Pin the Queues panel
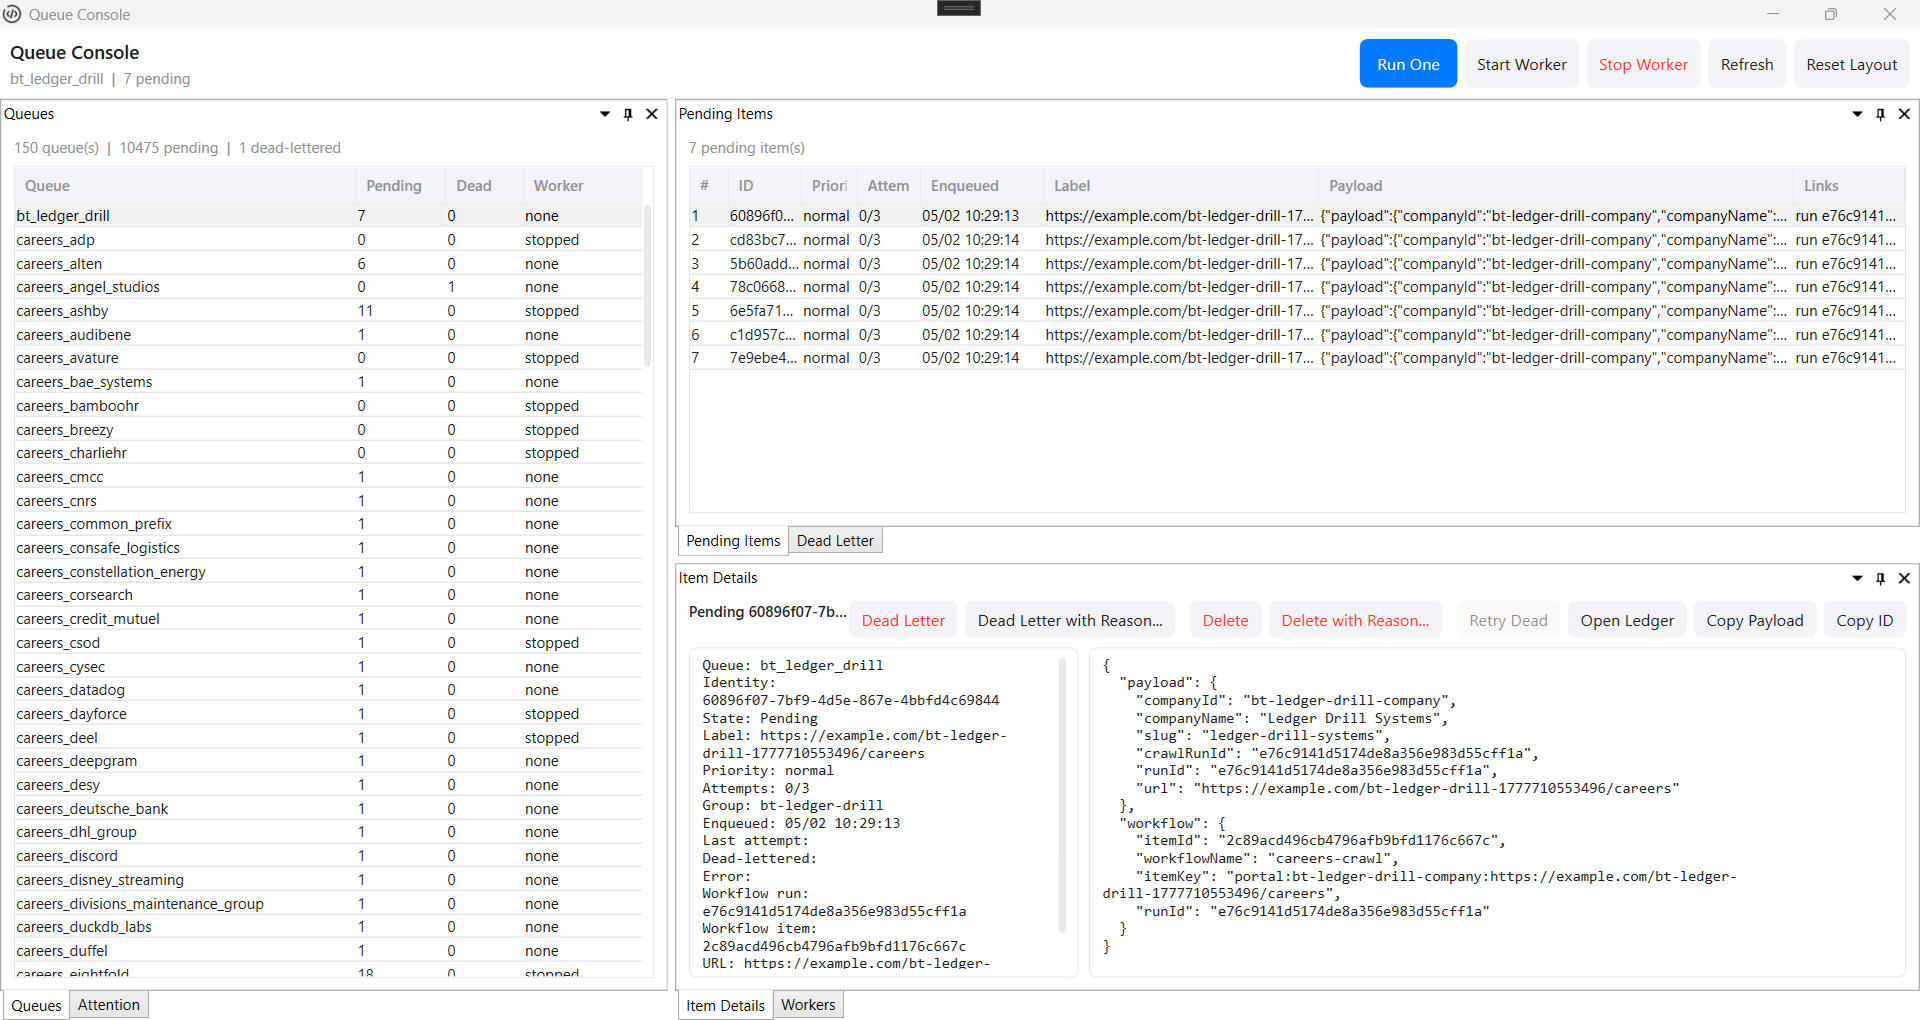Screen dimensions: 1920x1020 coord(628,114)
